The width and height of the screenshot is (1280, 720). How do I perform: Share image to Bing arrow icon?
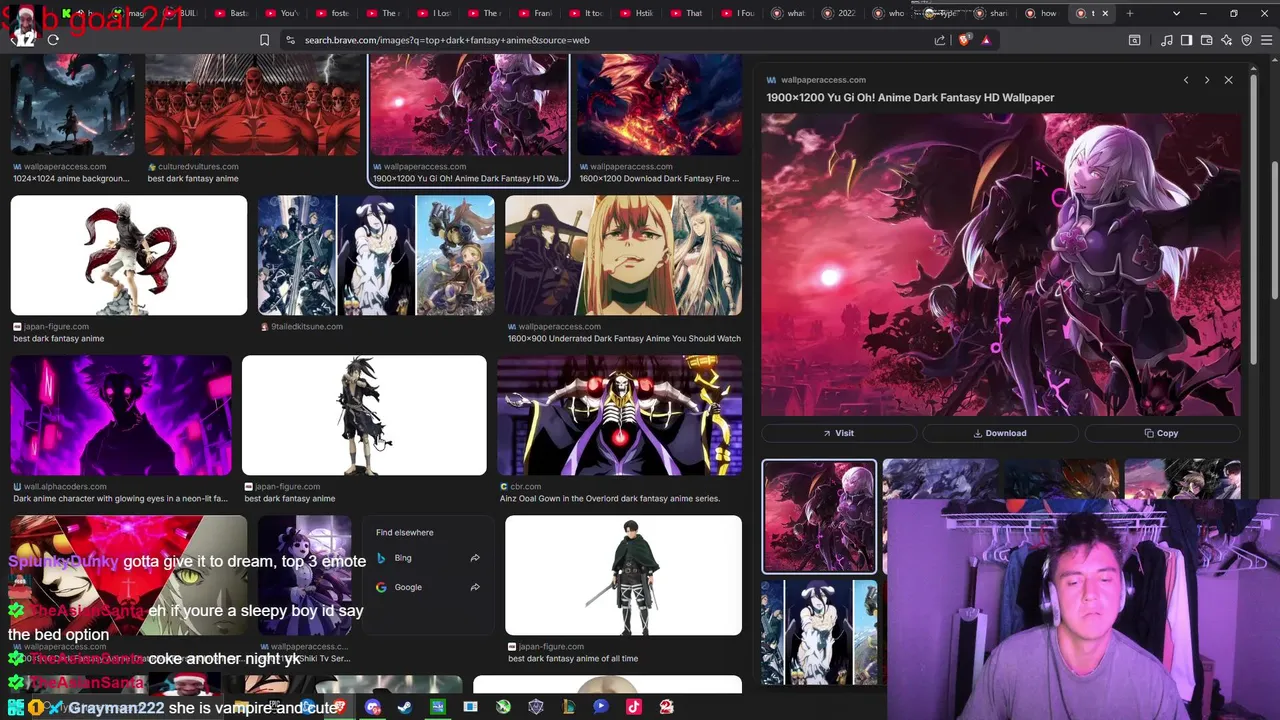tap(475, 558)
